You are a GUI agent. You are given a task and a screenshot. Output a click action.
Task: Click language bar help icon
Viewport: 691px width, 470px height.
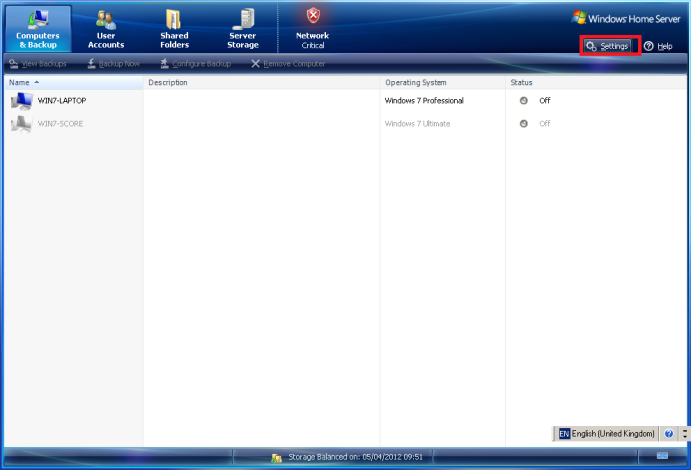pyautogui.click(x=669, y=434)
